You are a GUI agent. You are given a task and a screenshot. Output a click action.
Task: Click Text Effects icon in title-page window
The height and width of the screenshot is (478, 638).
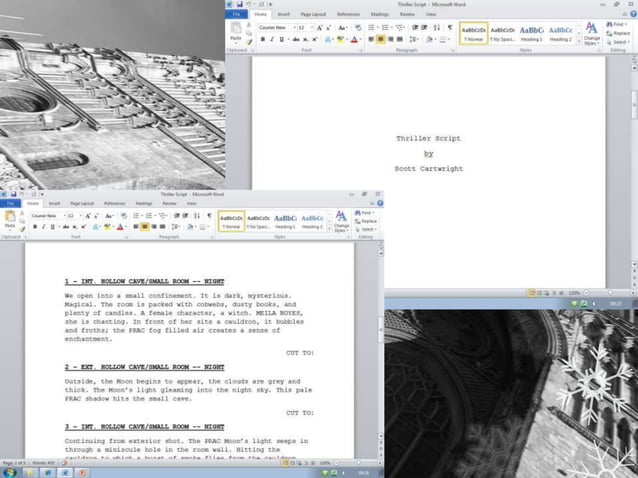pyautogui.click(x=328, y=39)
